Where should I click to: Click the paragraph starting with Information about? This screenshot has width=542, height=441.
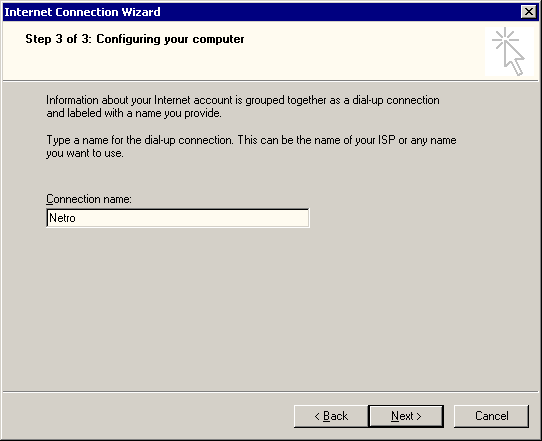click(x=243, y=106)
